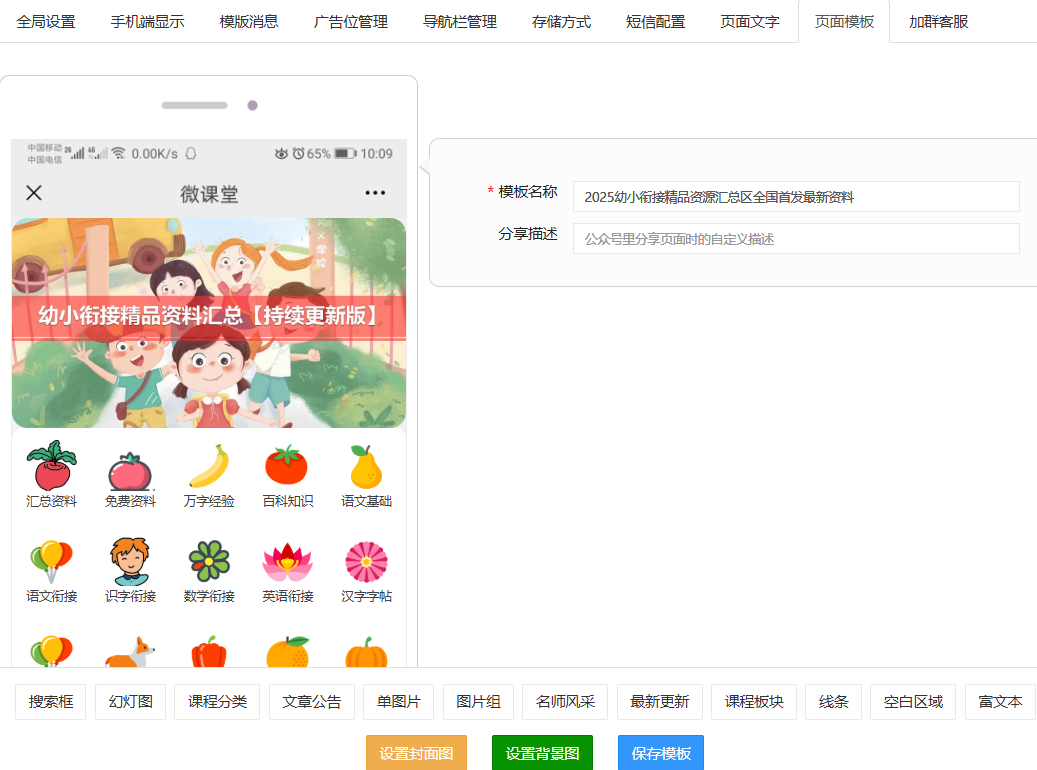Click the 汇总资料 radish icon

click(51, 466)
